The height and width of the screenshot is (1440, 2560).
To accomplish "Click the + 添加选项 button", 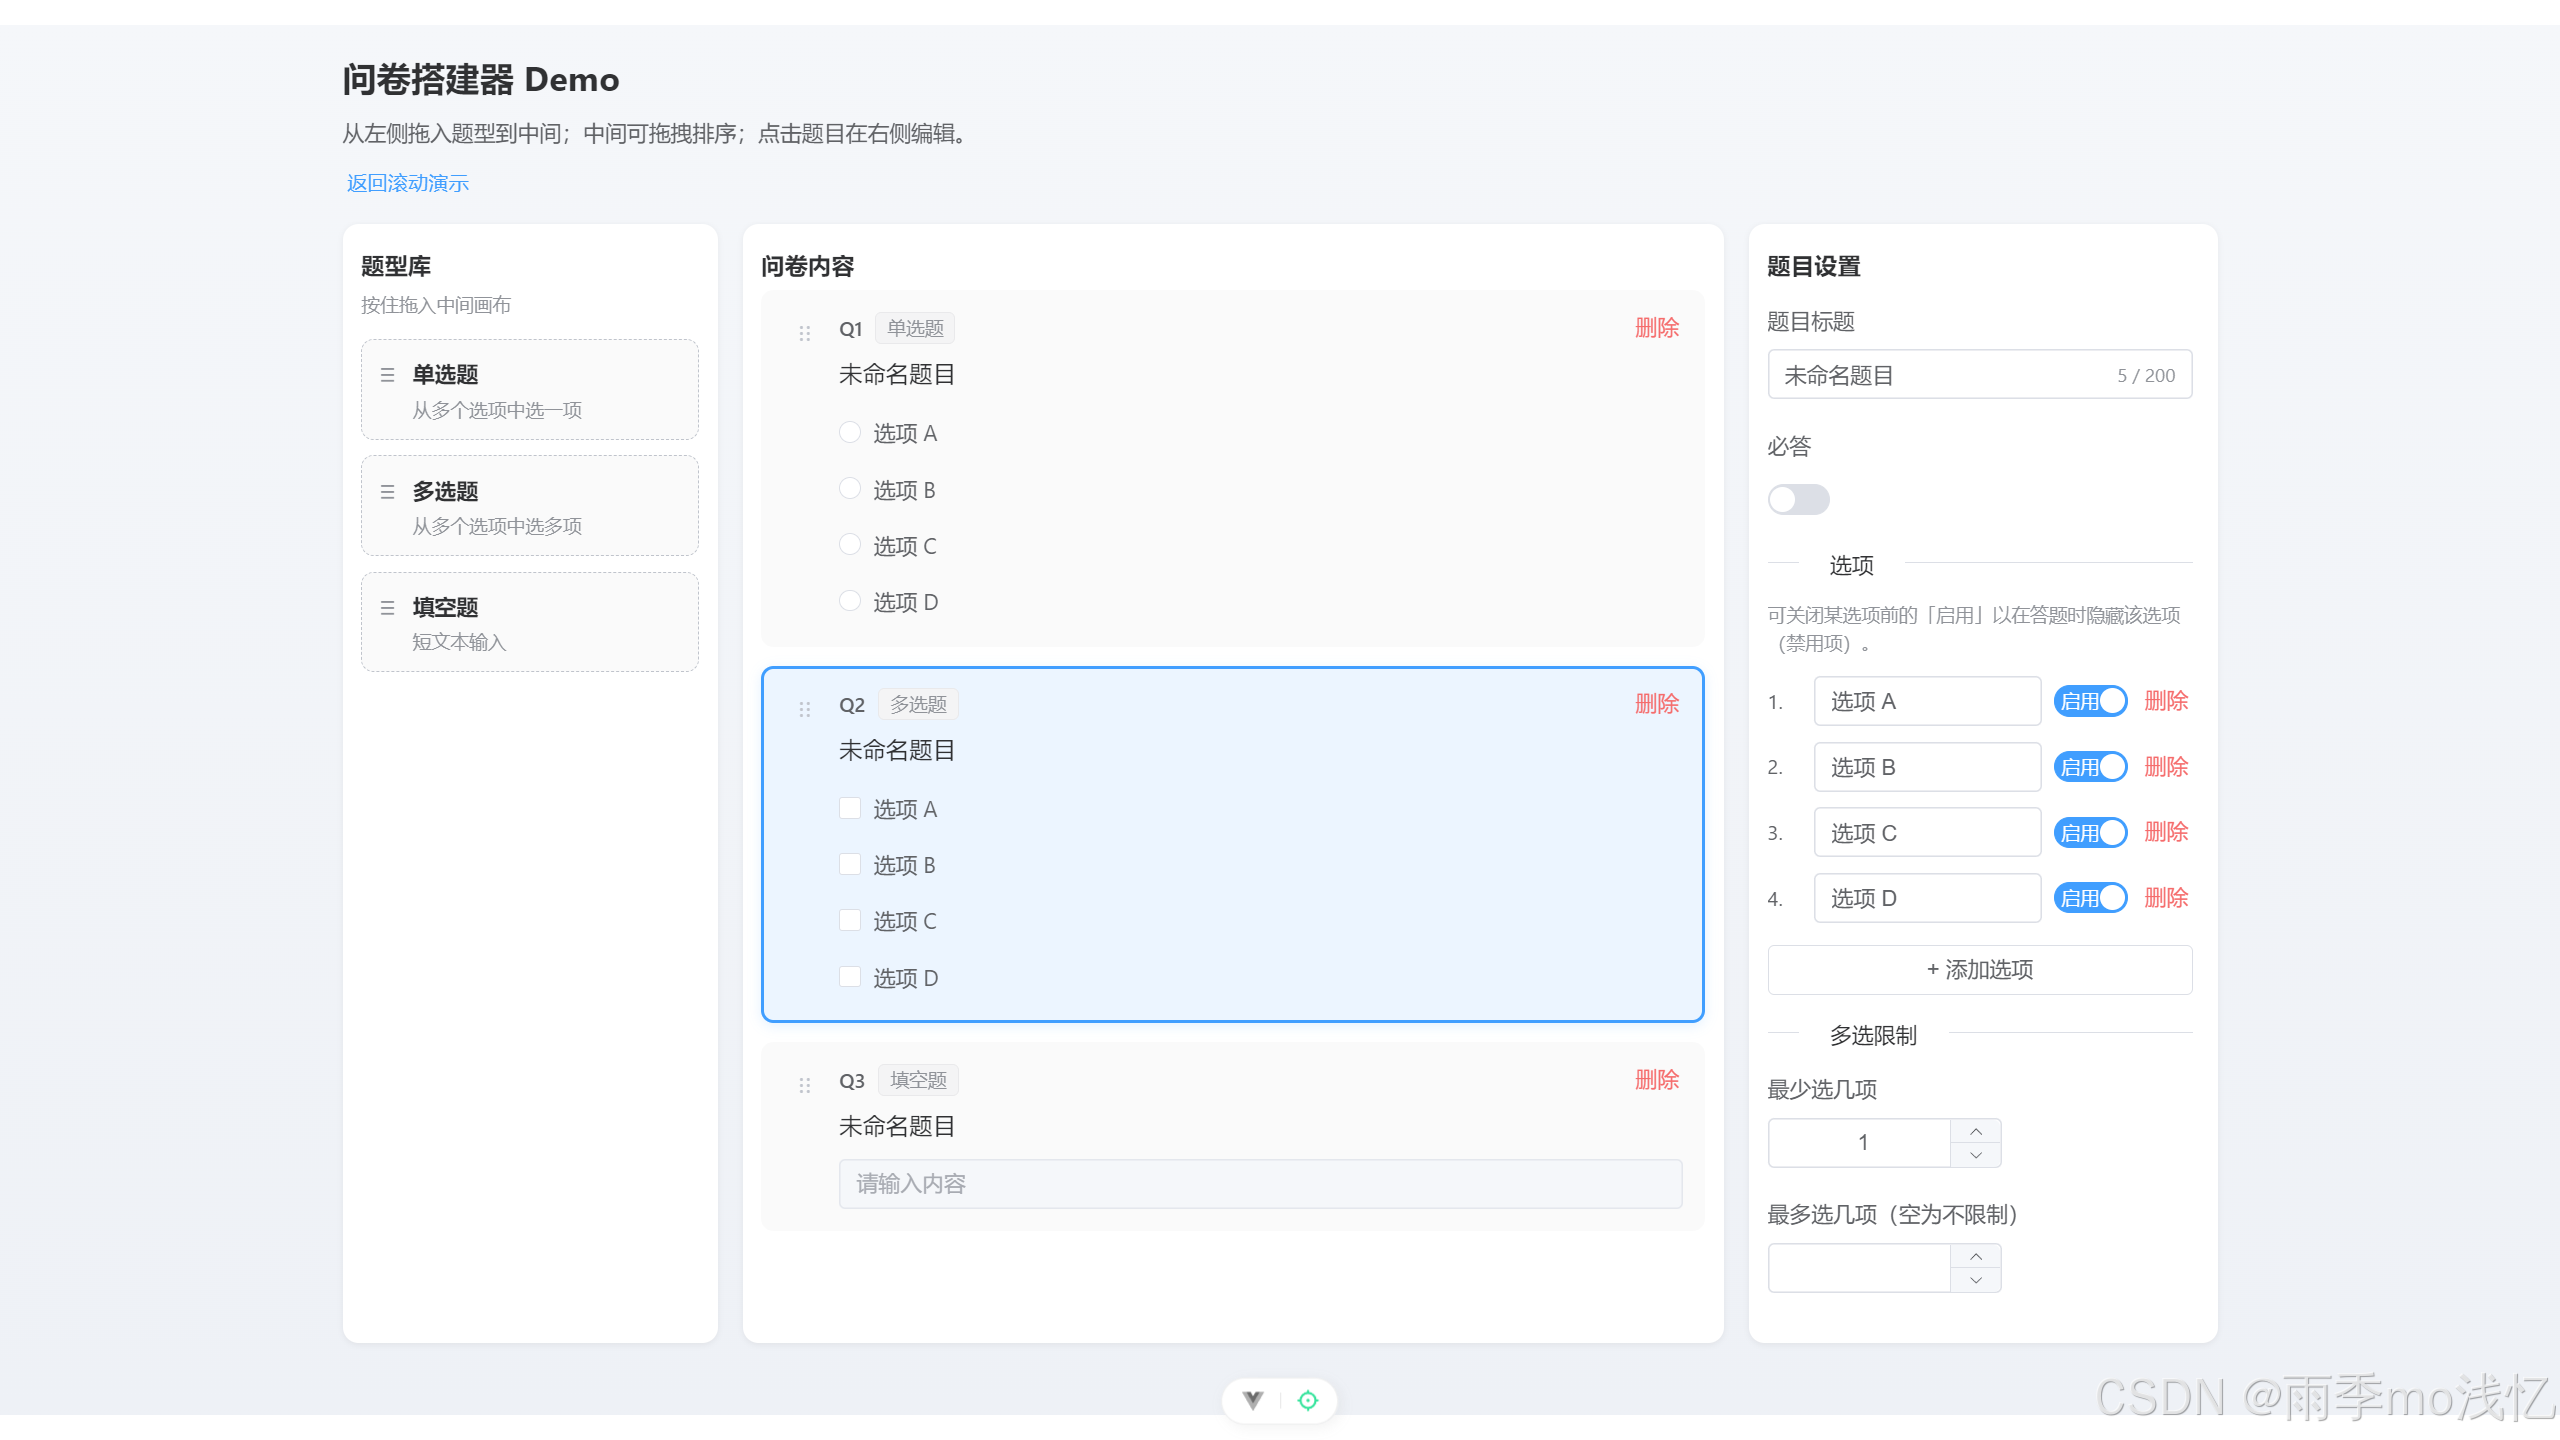I will (1979, 969).
